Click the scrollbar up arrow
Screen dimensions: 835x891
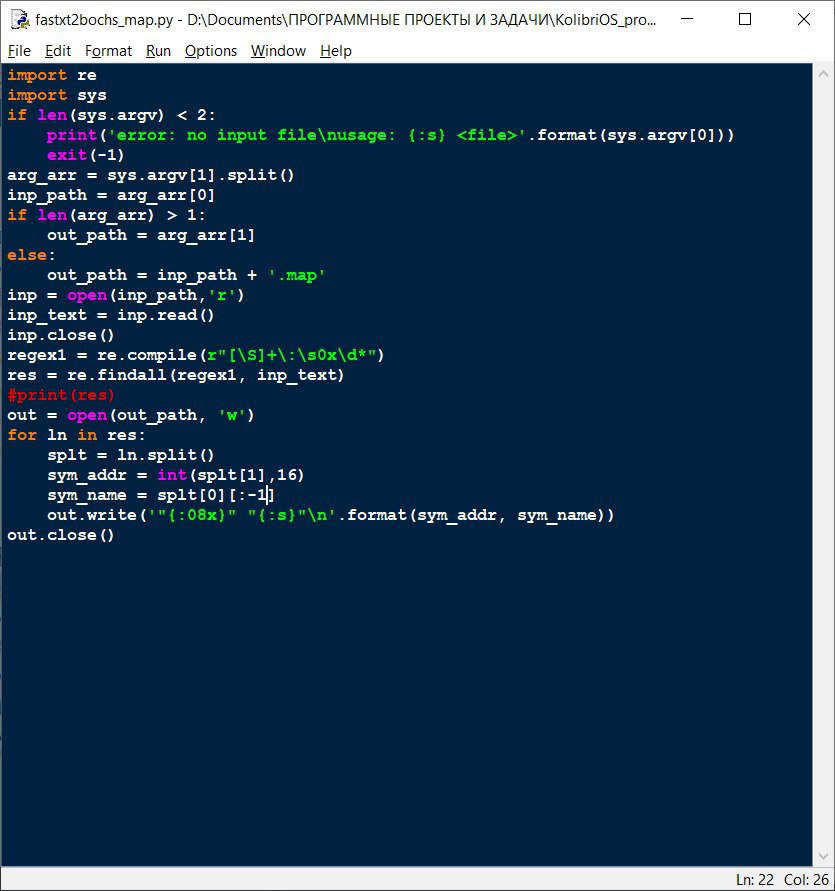(823, 73)
